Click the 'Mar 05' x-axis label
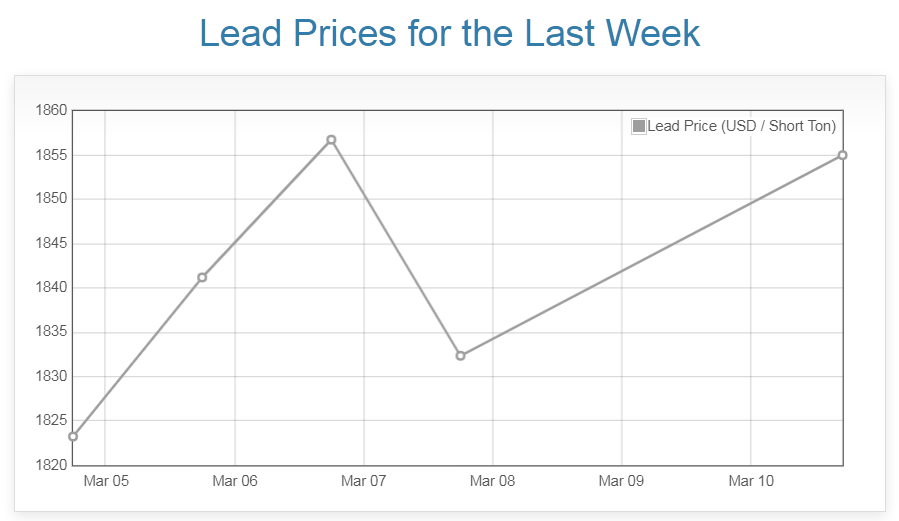The width and height of the screenshot is (899, 521). (106, 481)
